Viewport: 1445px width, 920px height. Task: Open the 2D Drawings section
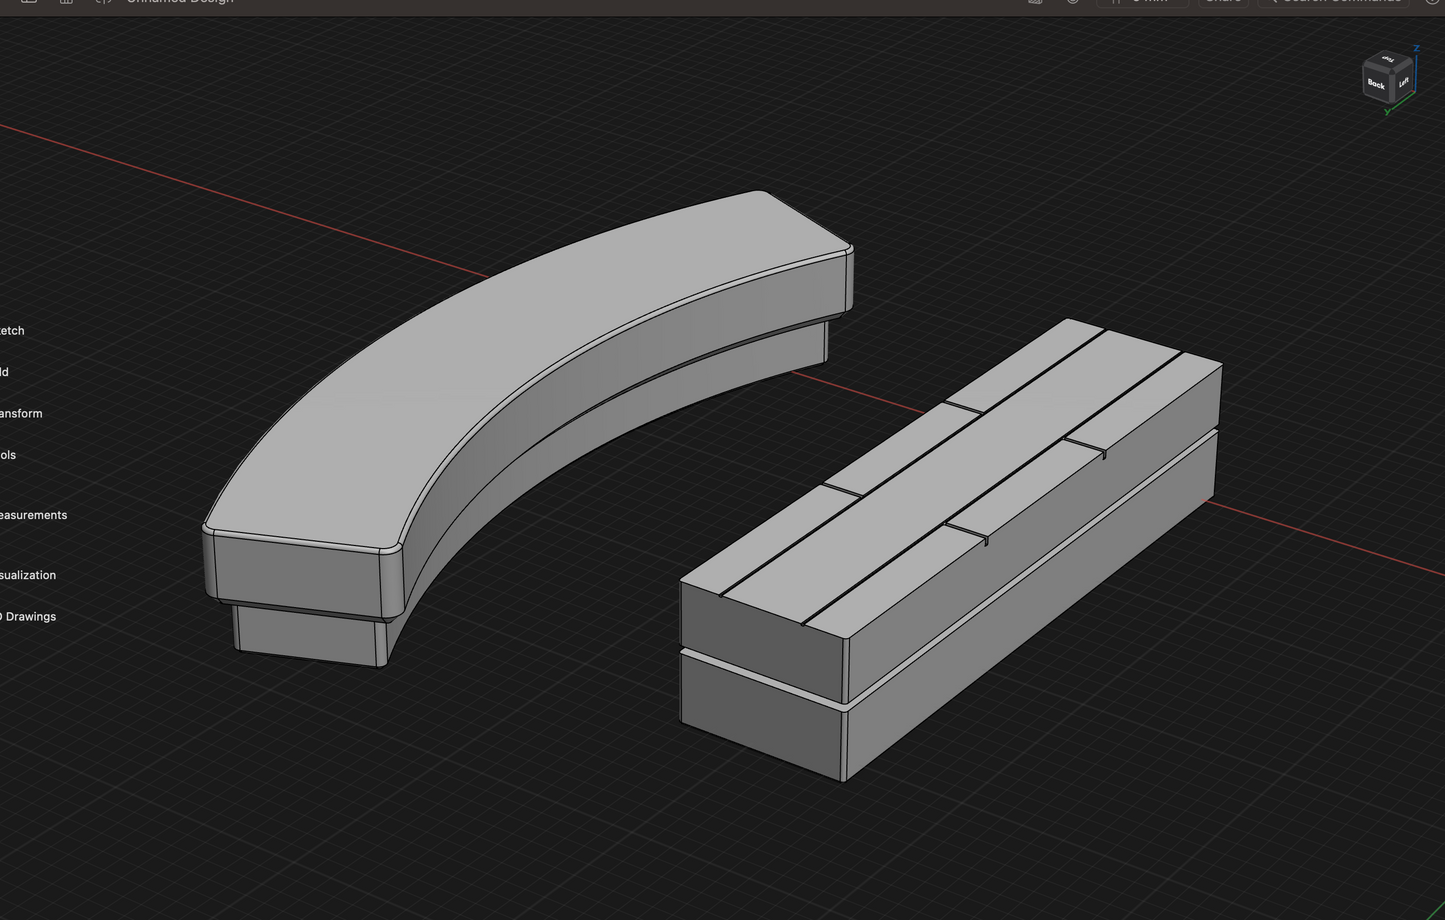(x=28, y=617)
